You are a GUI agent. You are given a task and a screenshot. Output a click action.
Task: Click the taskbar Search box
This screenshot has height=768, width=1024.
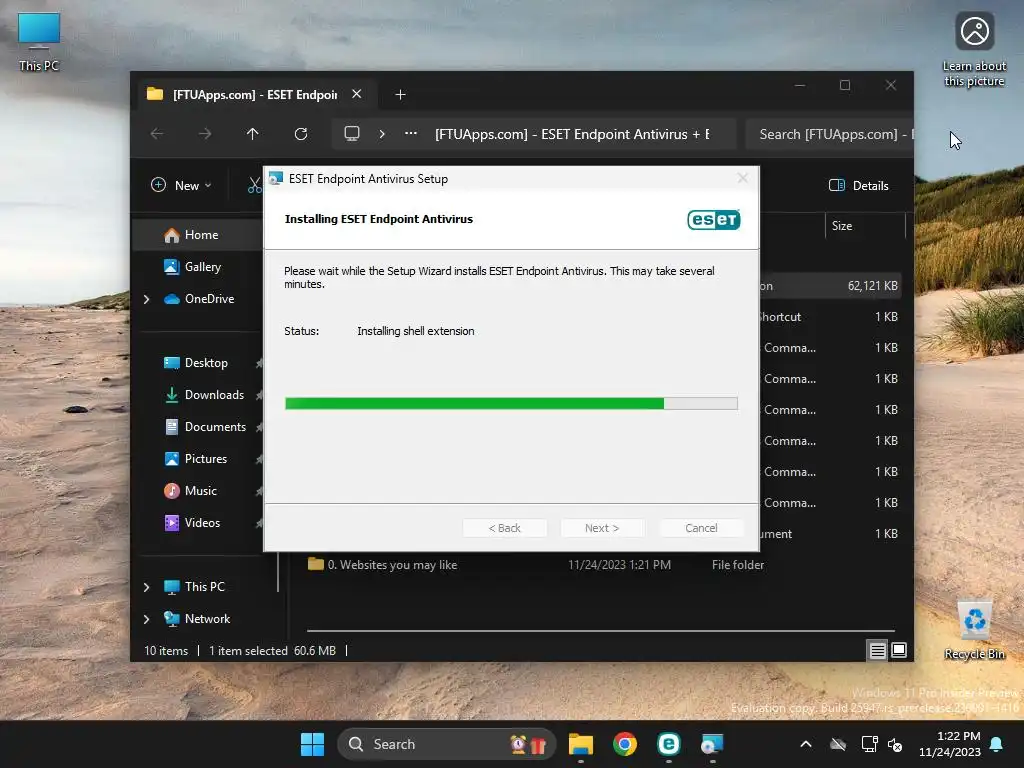pos(447,744)
